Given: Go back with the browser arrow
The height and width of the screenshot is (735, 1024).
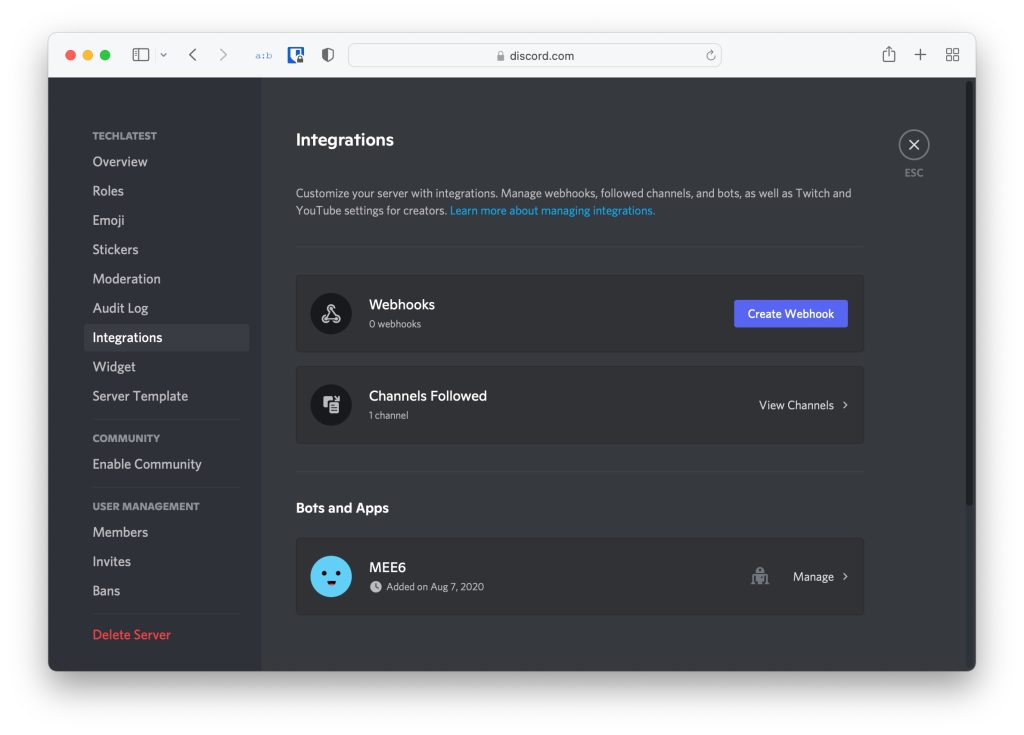Looking at the screenshot, I should point(193,55).
